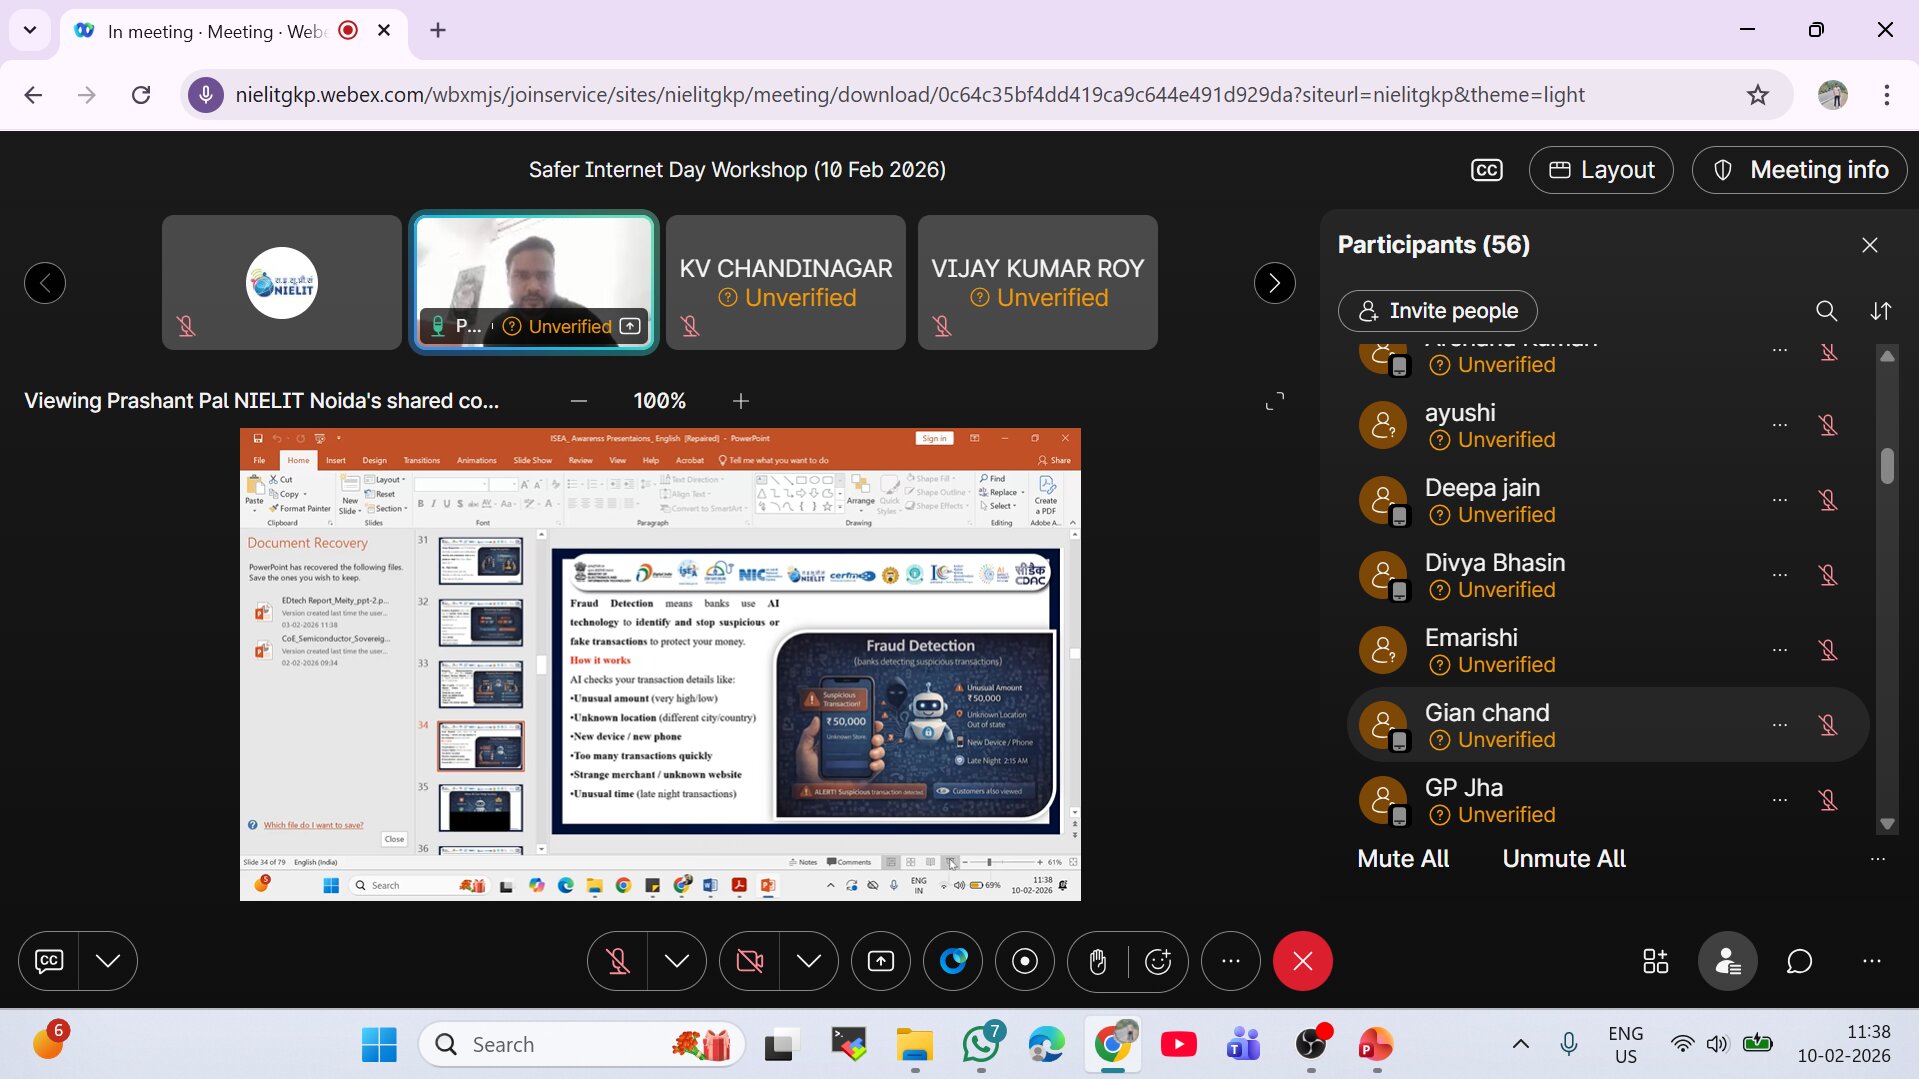1919x1079 pixels.
Task: Open the reactions emoji icon
Action: [x=1158, y=961]
